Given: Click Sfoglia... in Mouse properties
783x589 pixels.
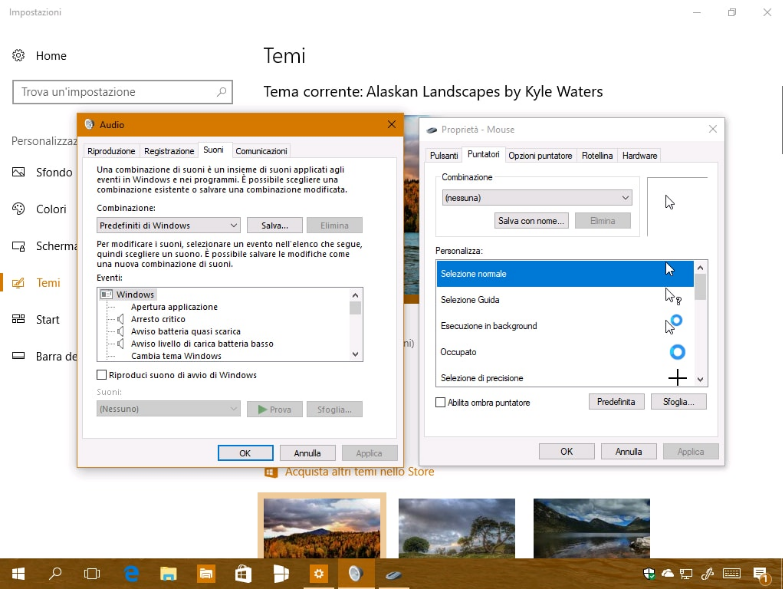Looking at the screenshot, I should [x=679, y=402].
